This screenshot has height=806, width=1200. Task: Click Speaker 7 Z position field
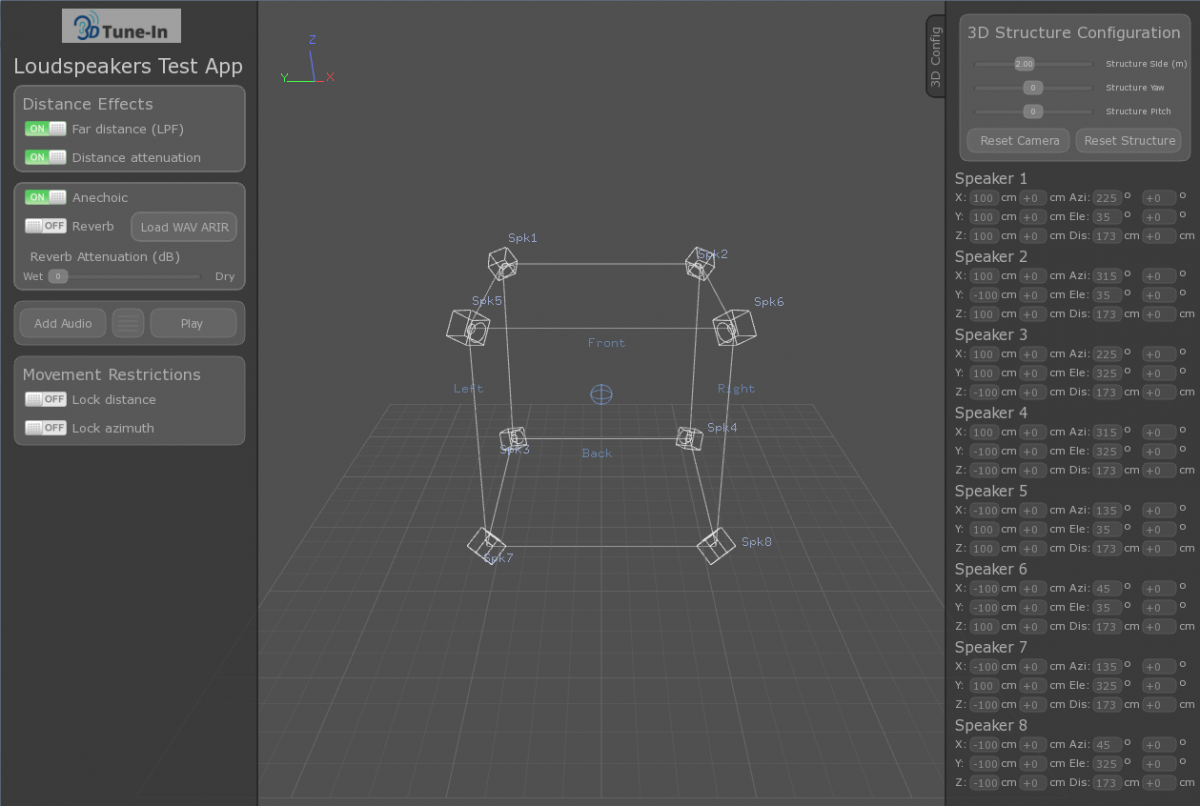[984, 704]
